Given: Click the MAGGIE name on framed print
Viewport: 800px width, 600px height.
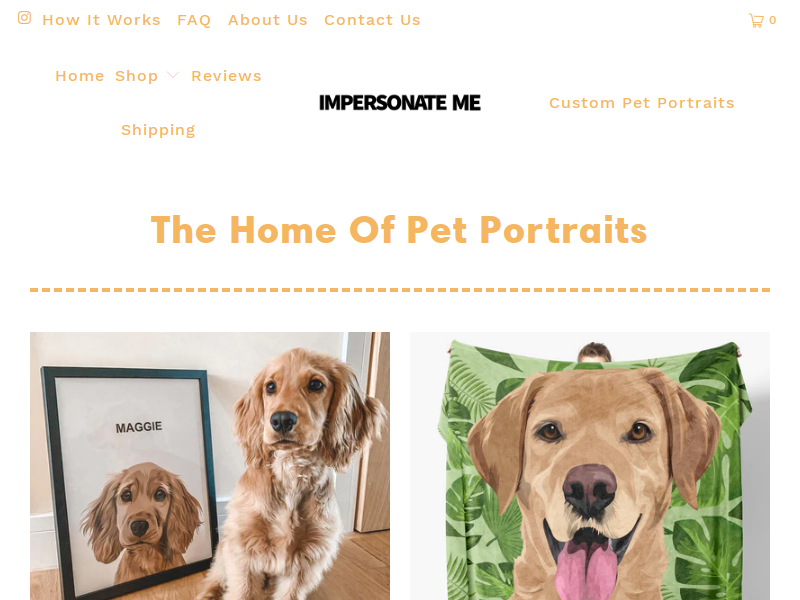Looking at the screenshot, I should click(138, 427).
